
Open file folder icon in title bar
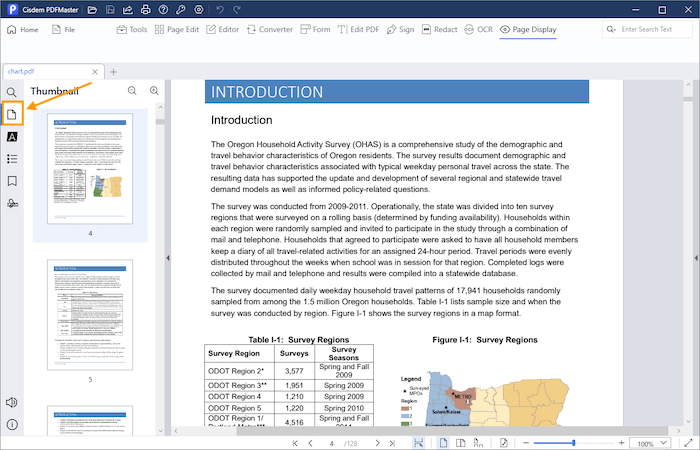(x=92, y=9)
